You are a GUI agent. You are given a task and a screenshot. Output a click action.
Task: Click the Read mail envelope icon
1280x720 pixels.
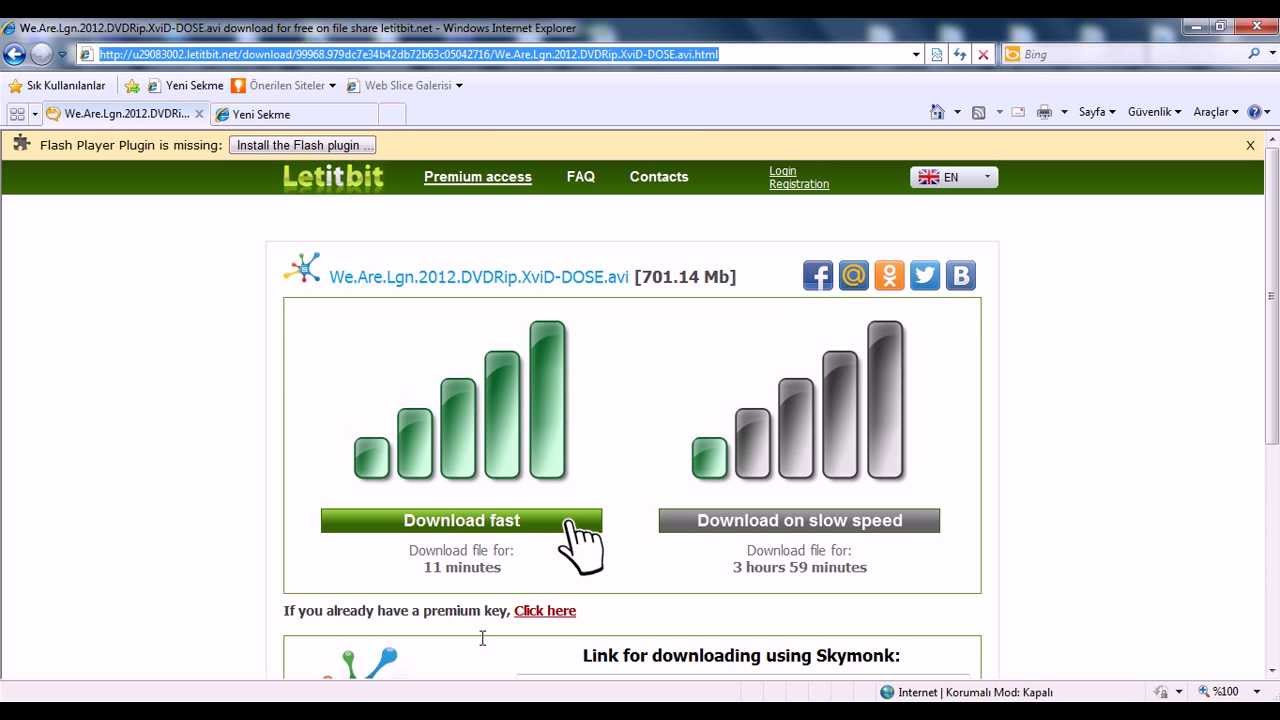click(1018, 112)
